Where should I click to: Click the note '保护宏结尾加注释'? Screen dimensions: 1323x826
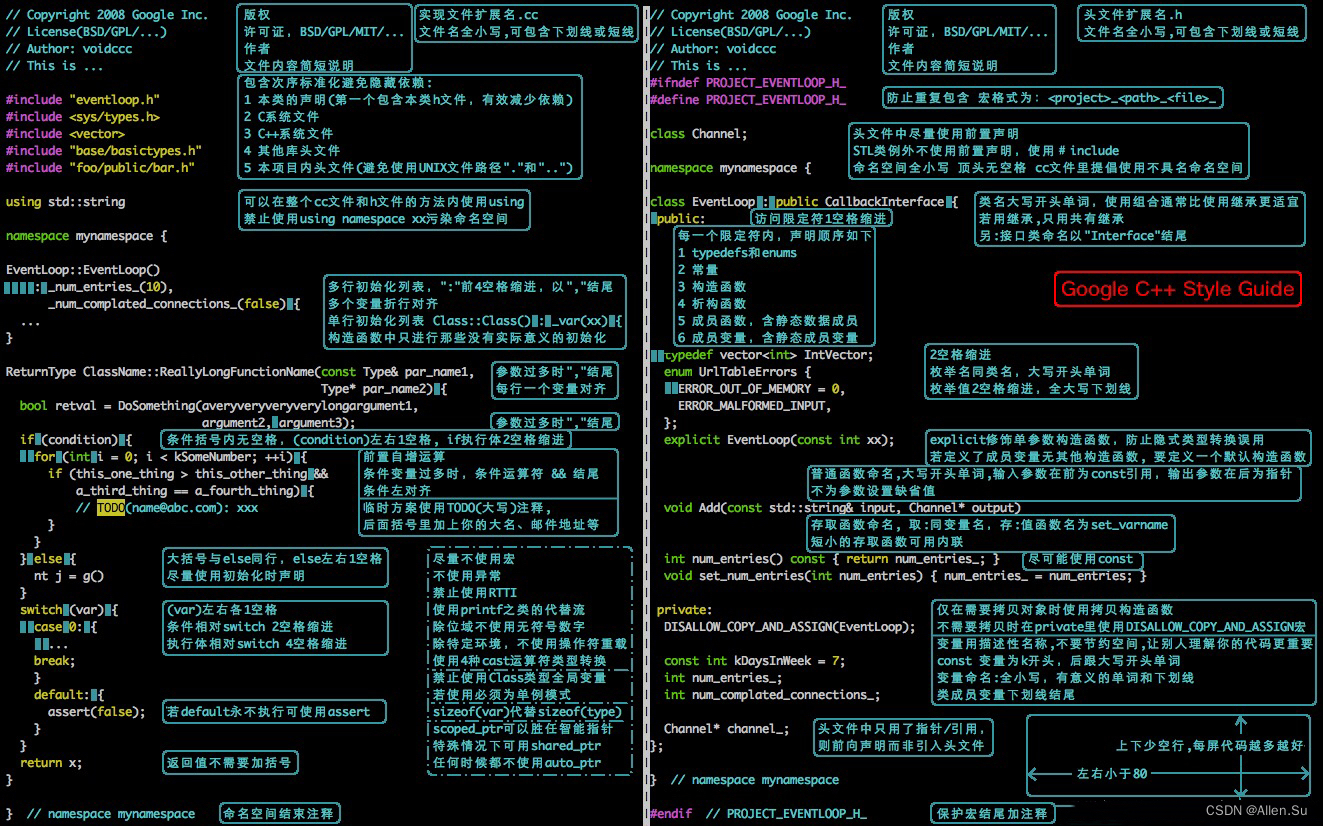(x=992, y=814)
